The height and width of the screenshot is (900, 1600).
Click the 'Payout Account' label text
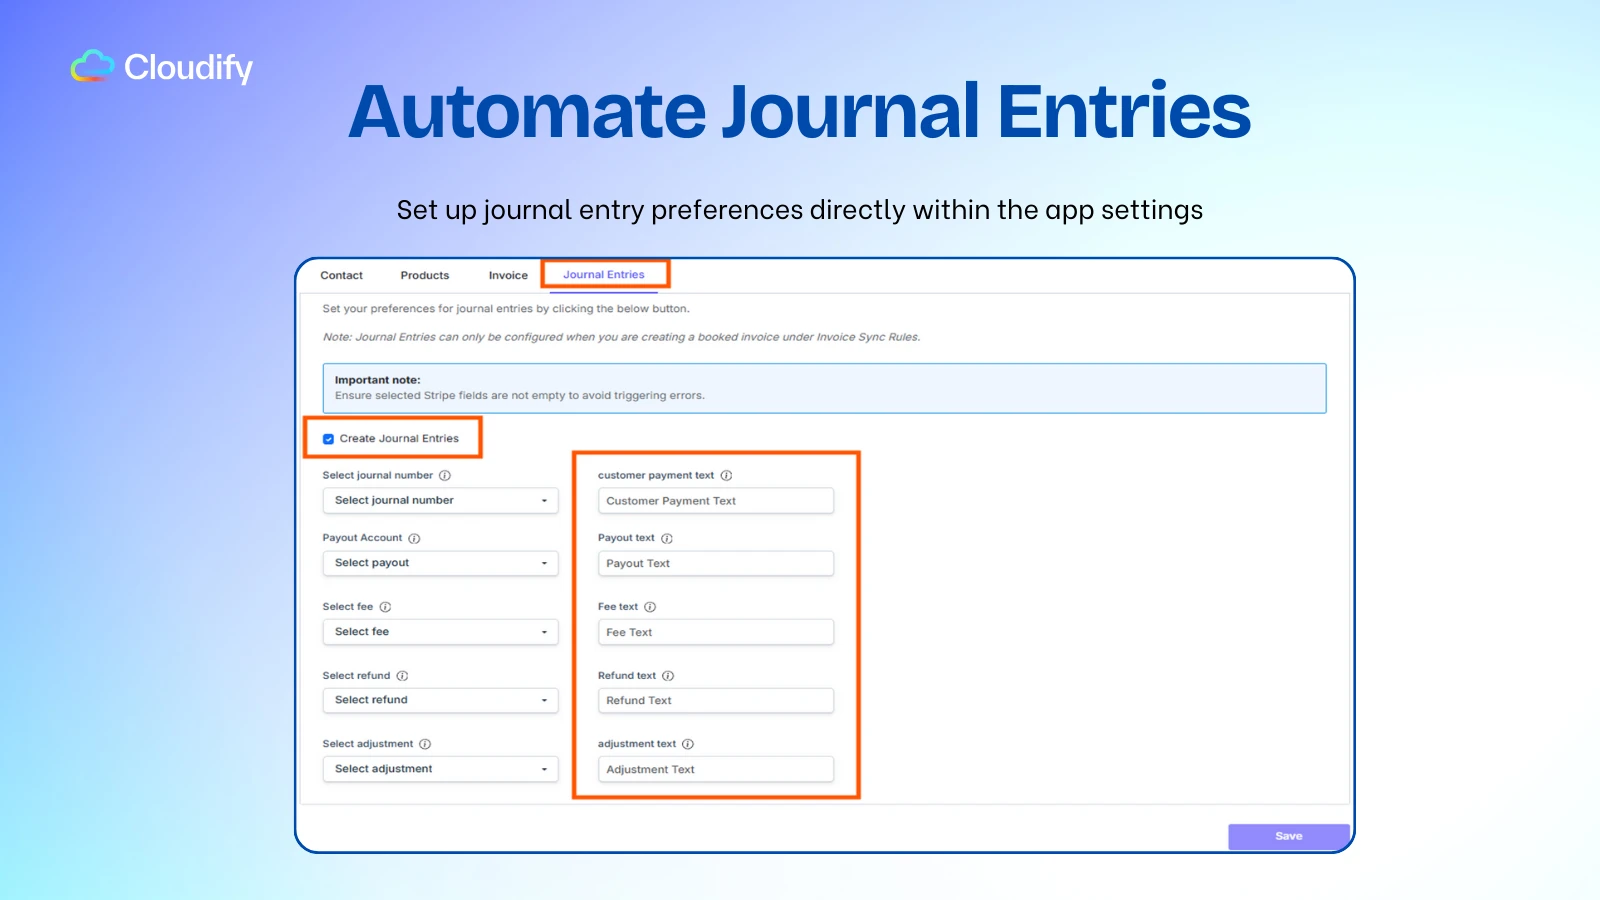click(x=362, y=538)
